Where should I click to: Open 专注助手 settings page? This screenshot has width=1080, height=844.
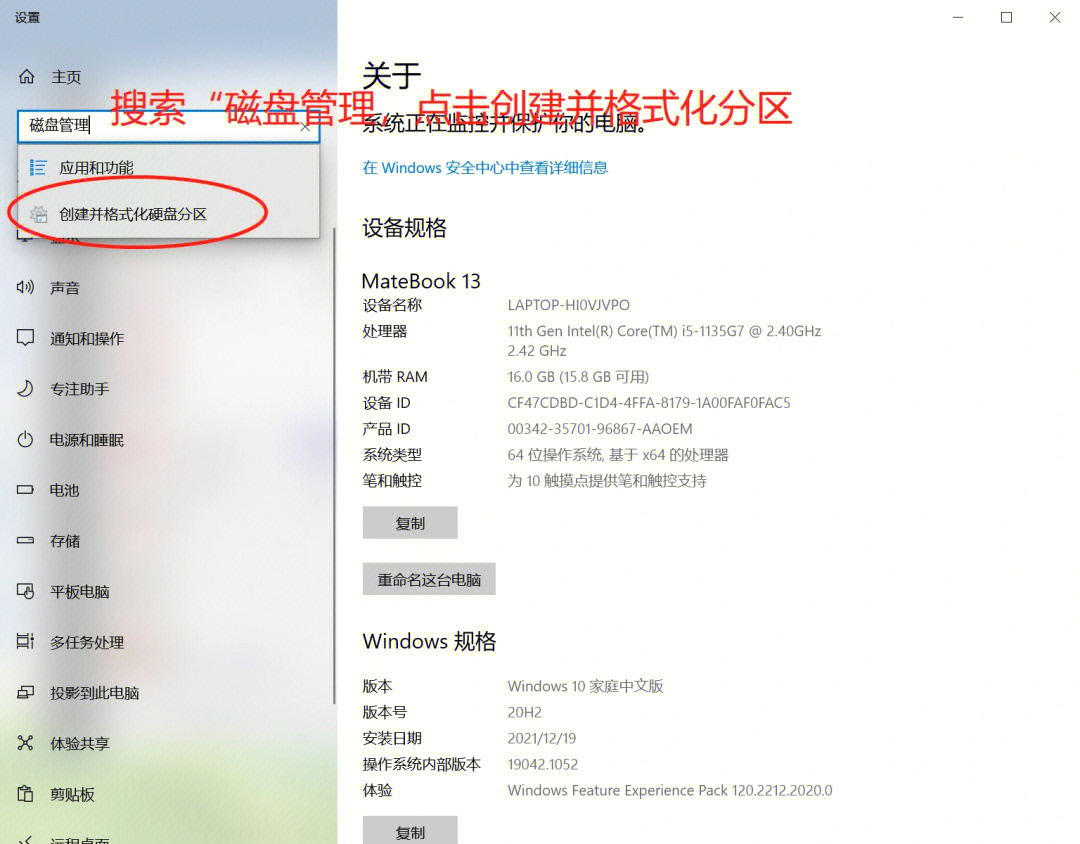[x=79, y=389]
